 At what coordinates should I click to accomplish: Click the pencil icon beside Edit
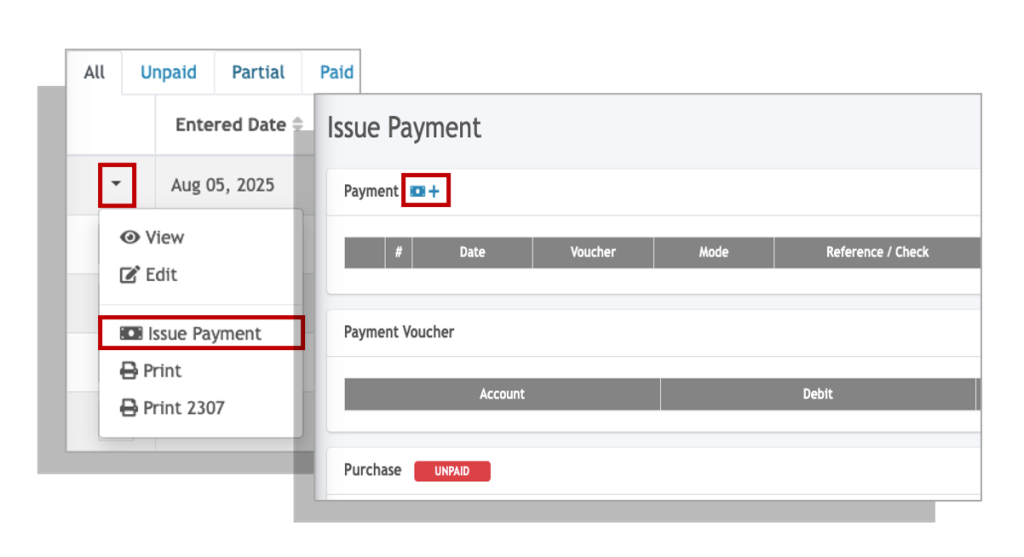click(129, 275)
